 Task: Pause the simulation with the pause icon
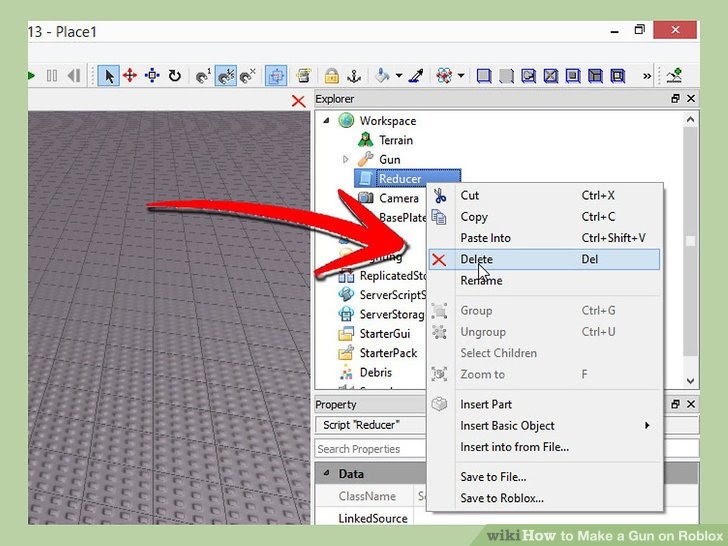click(52, 76)
